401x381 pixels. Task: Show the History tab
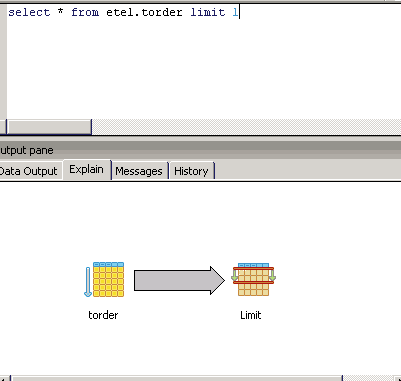(x=191, y=171)
